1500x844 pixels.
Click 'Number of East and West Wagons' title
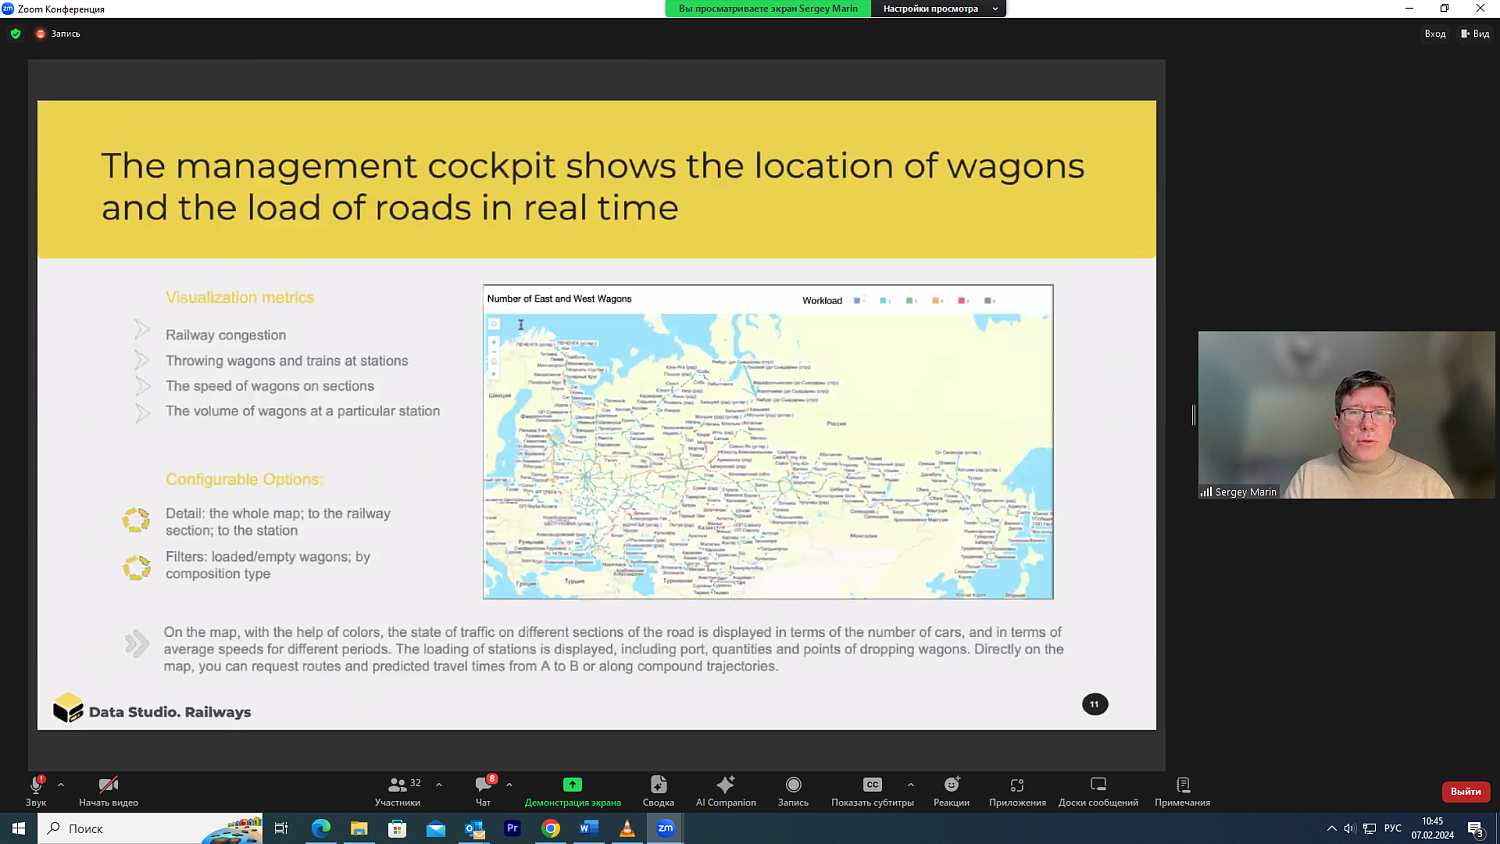pos(559,299)
